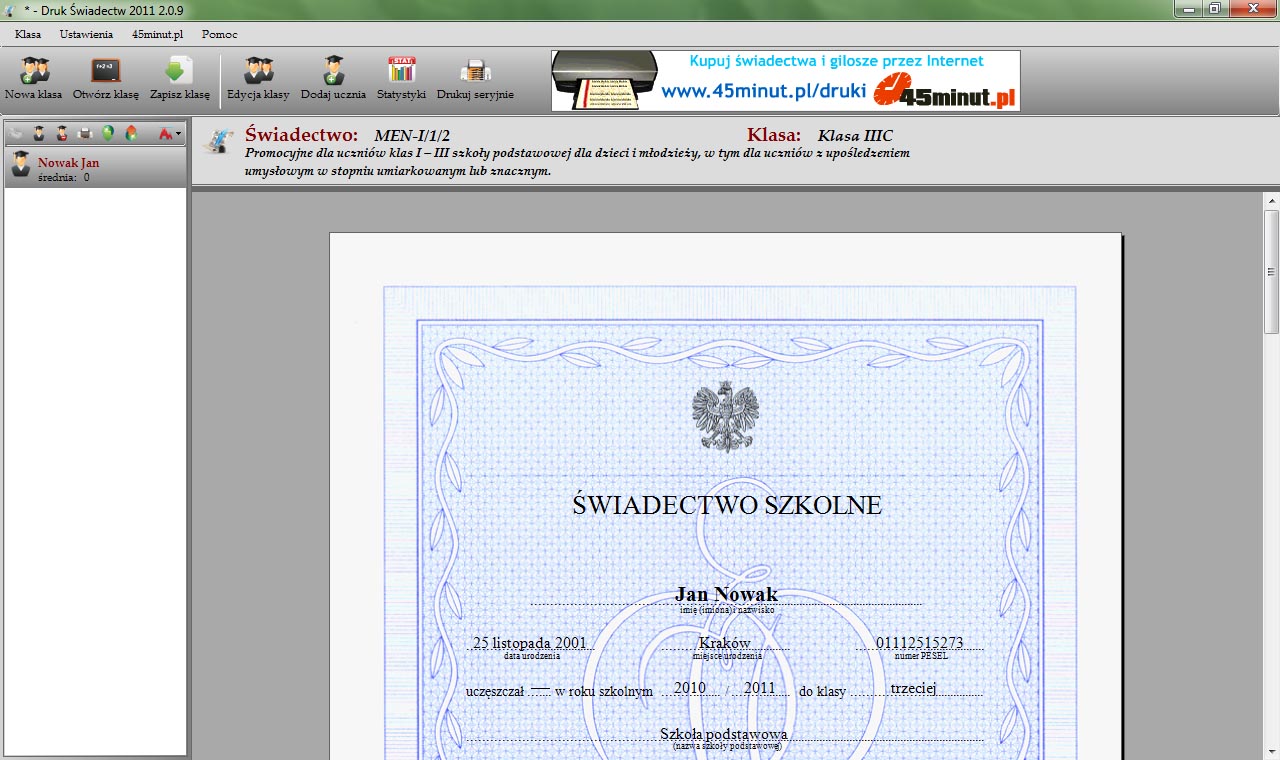Open the Ustawienia menu
The image size is (1280, 760).
tap(86, 34)
